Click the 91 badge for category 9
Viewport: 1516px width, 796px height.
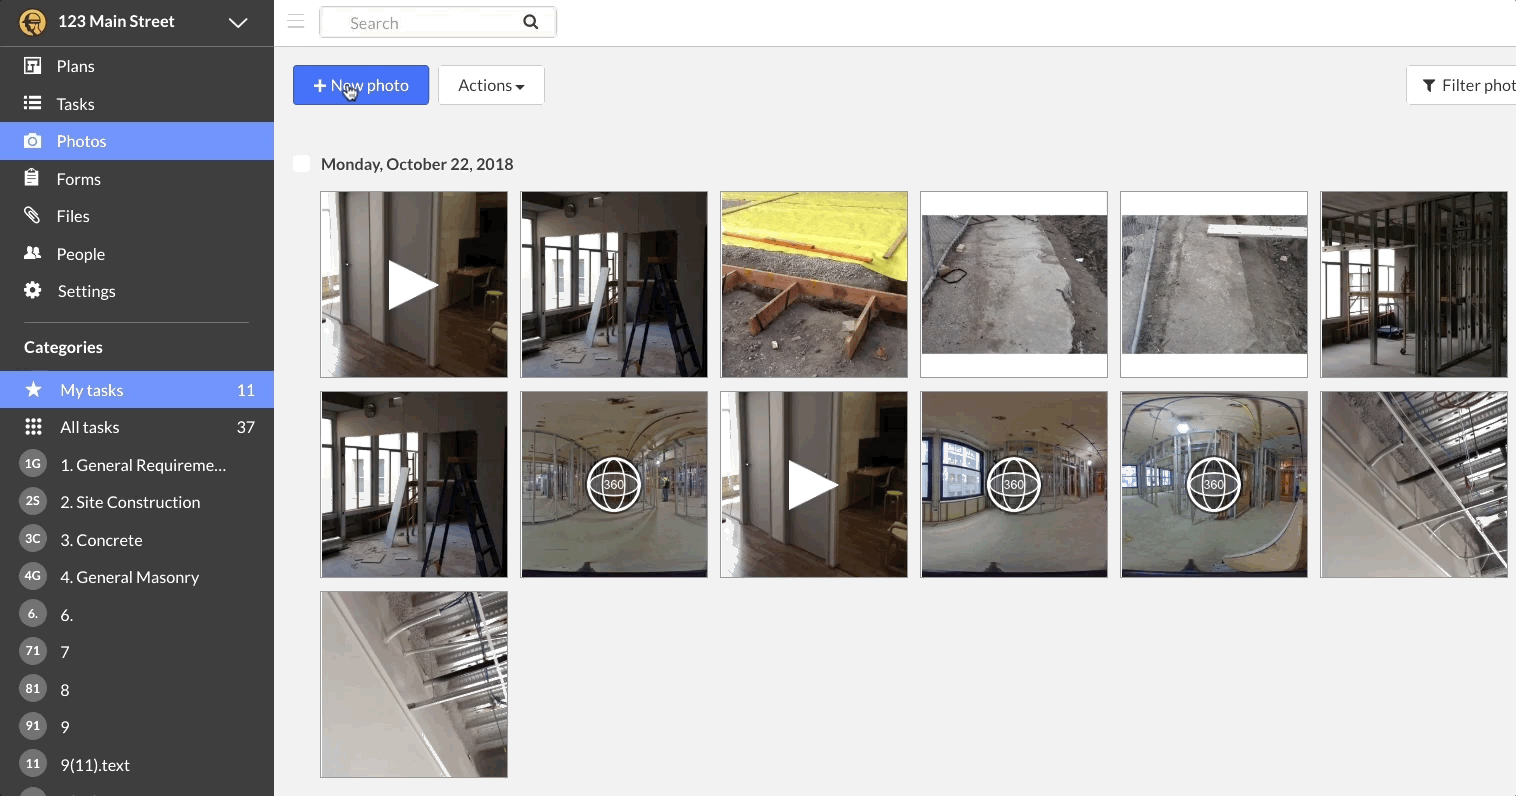point(33,727)
